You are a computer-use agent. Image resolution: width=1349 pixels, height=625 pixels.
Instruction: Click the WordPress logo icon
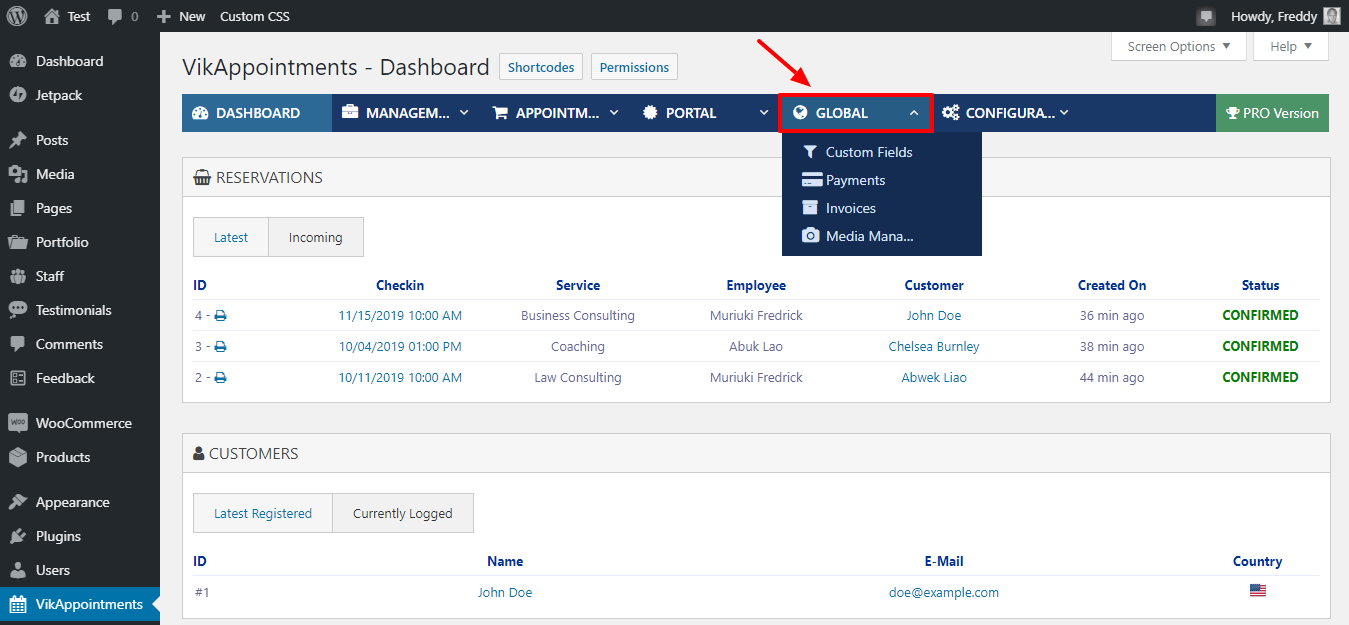pos(17,16)
